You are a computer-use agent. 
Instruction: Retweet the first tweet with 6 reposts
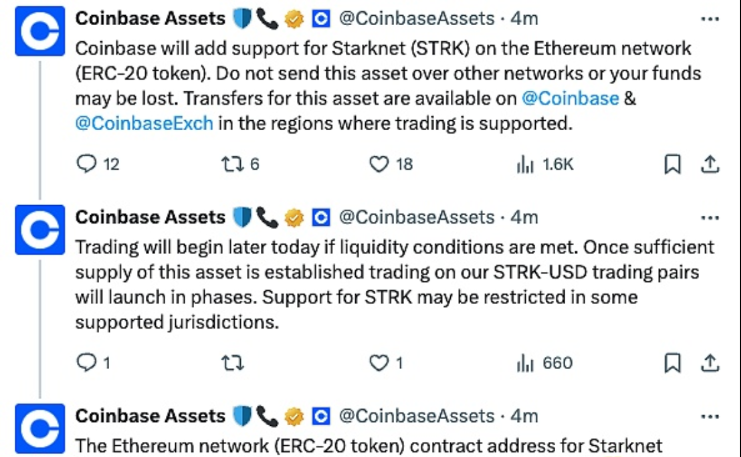(x=233, y=165)
